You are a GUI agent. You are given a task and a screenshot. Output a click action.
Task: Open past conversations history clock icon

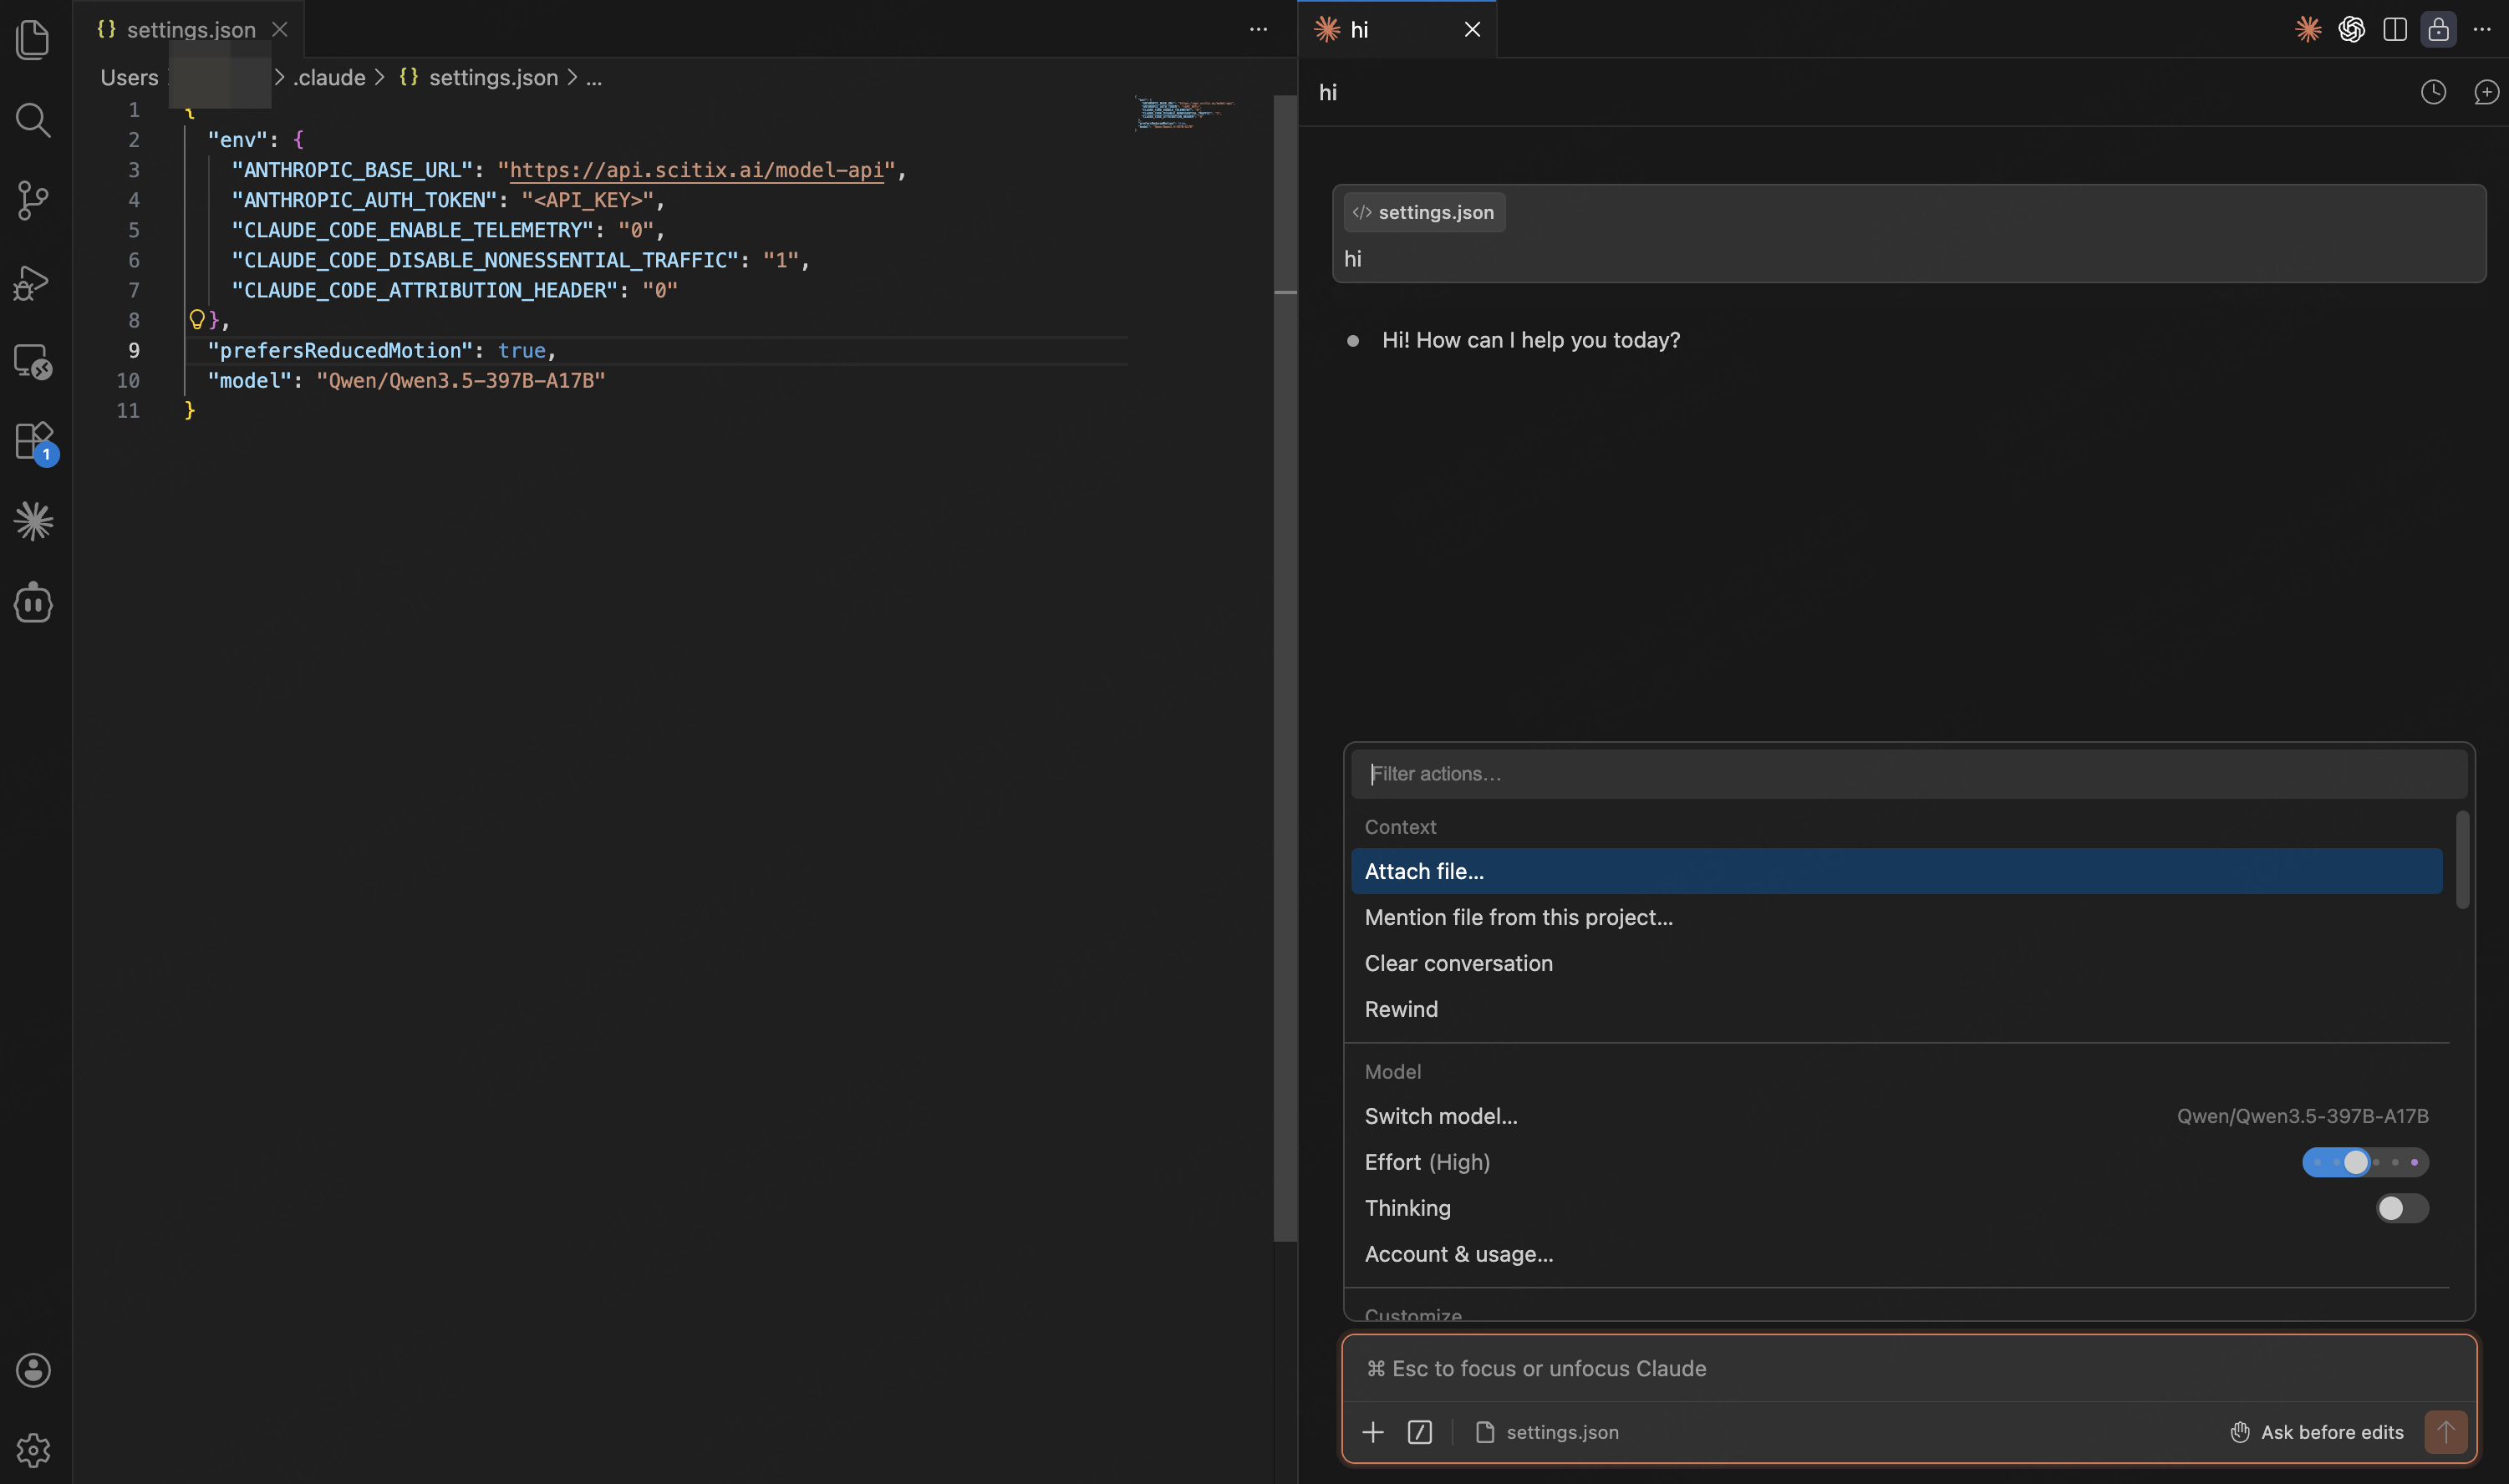click(2433, 92)
